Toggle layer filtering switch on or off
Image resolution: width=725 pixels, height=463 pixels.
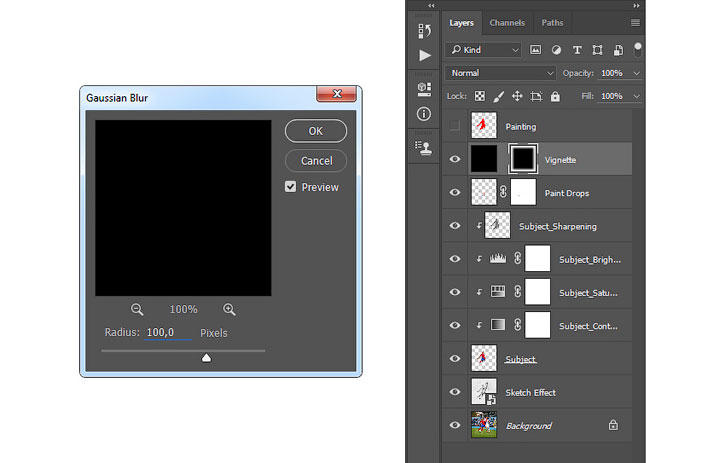tap(638, 49)
